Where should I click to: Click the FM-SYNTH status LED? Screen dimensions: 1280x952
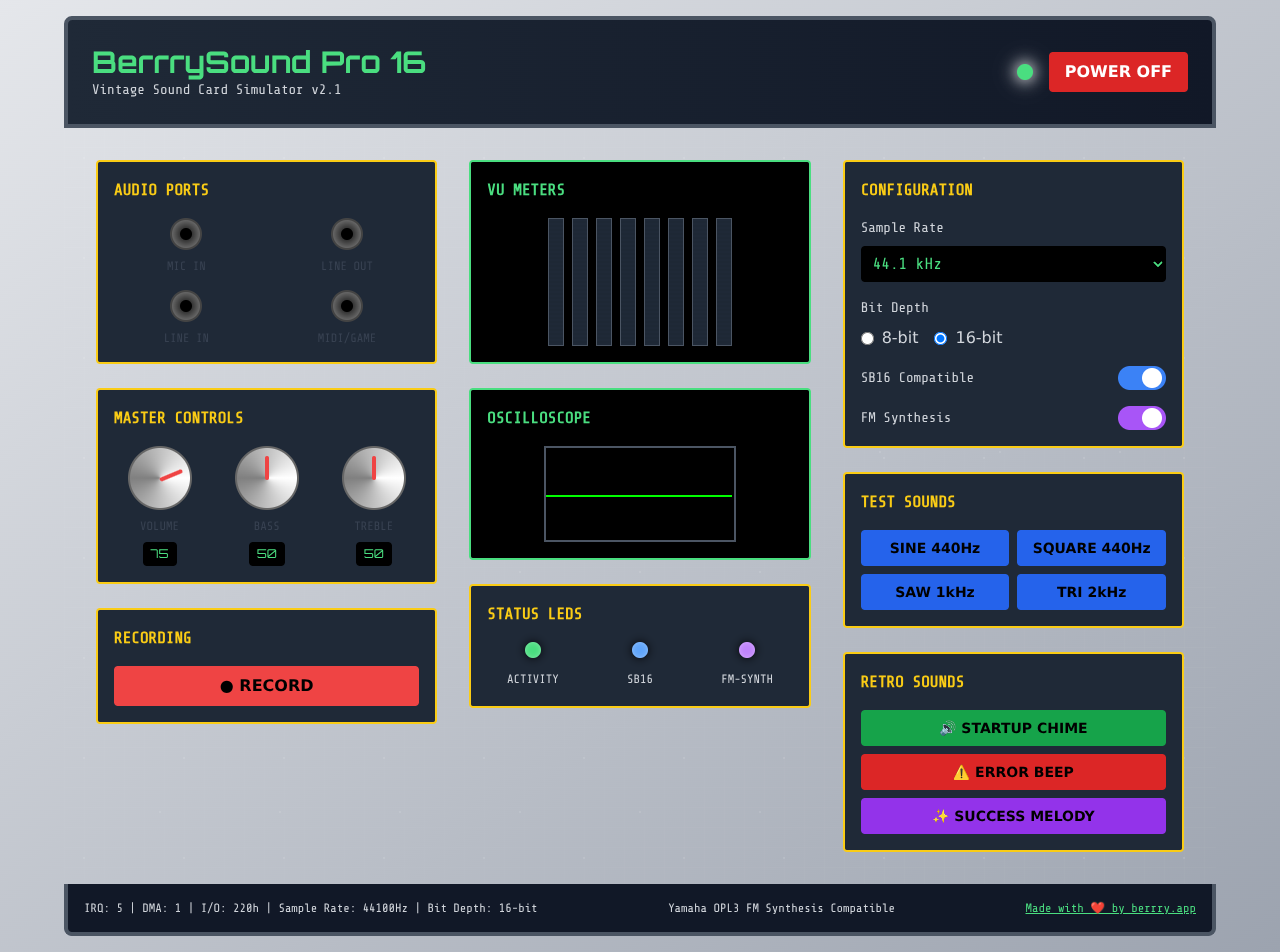(x=747, y=649)
